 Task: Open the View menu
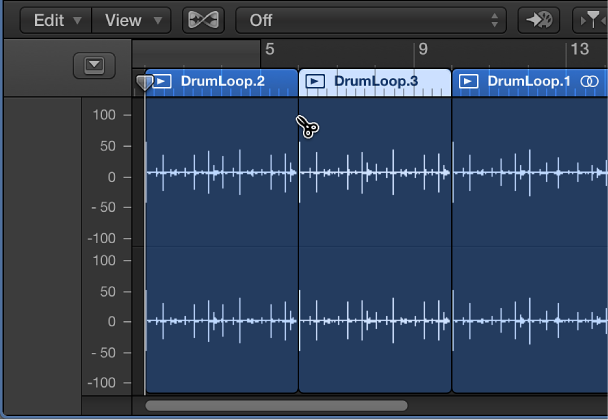[131, 20]
